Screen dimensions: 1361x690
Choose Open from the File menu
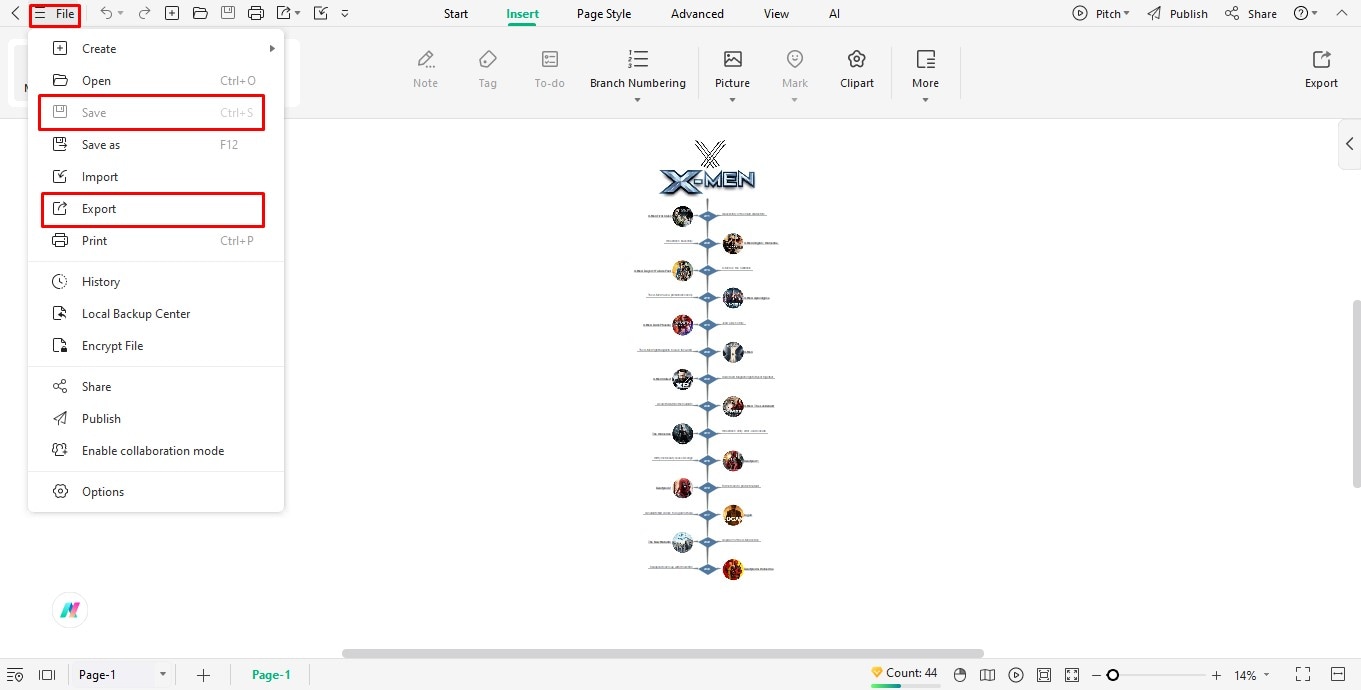pyautogui.click(x=156, y=80)
